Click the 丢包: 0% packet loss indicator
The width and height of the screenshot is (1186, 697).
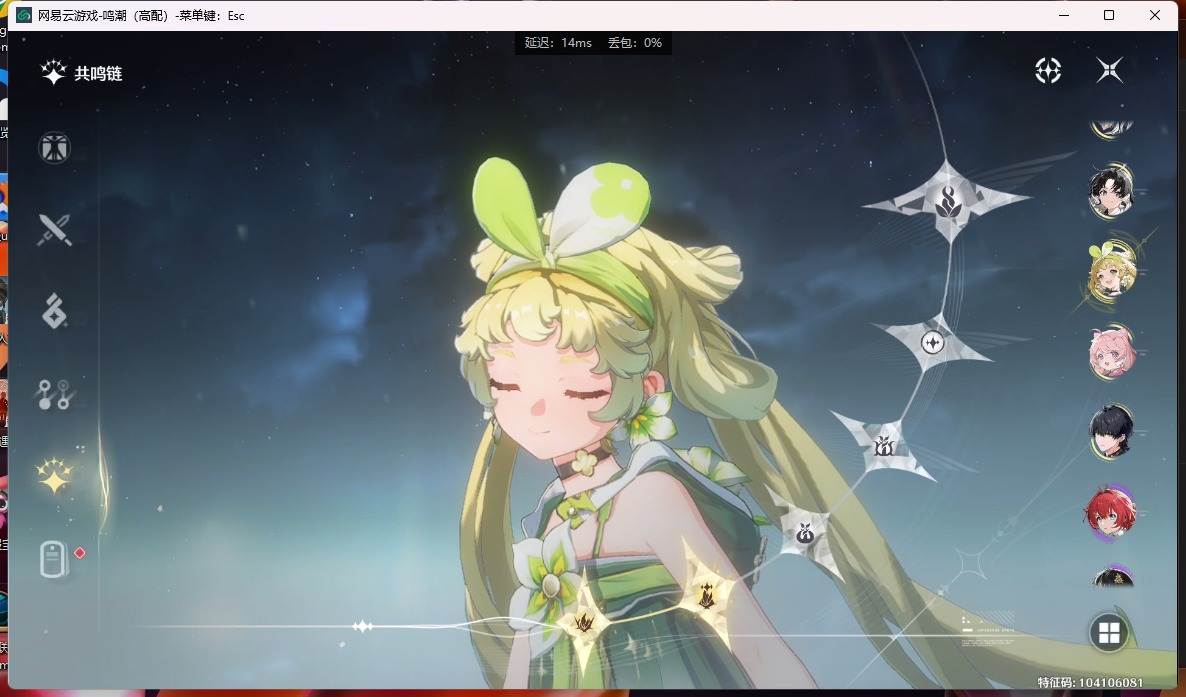(x=635, y=42)
